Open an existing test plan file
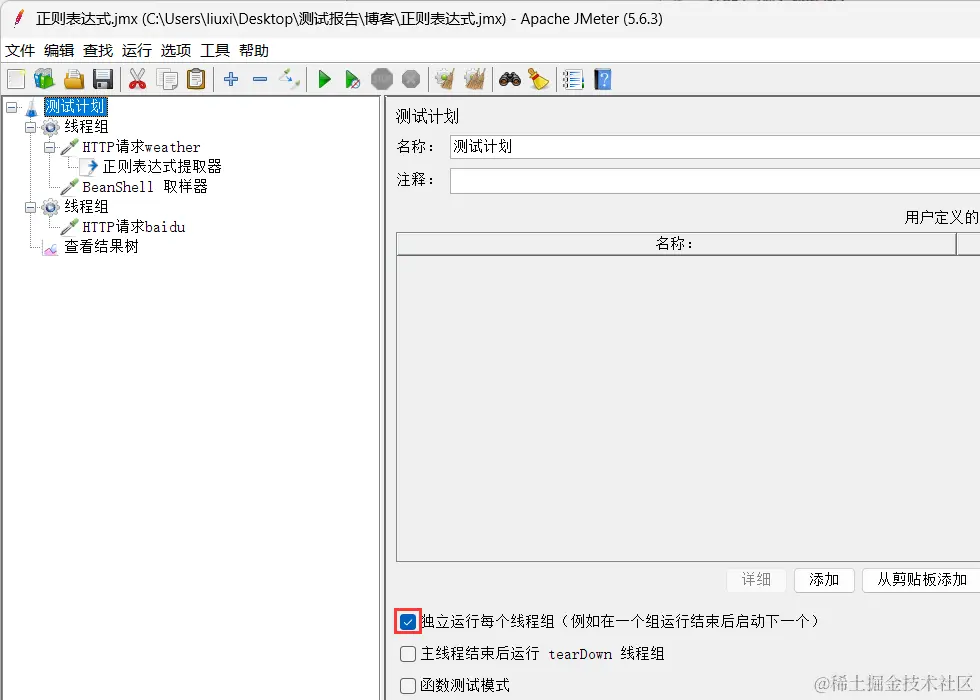The image size is (980, 700). [x=74, y=79]
